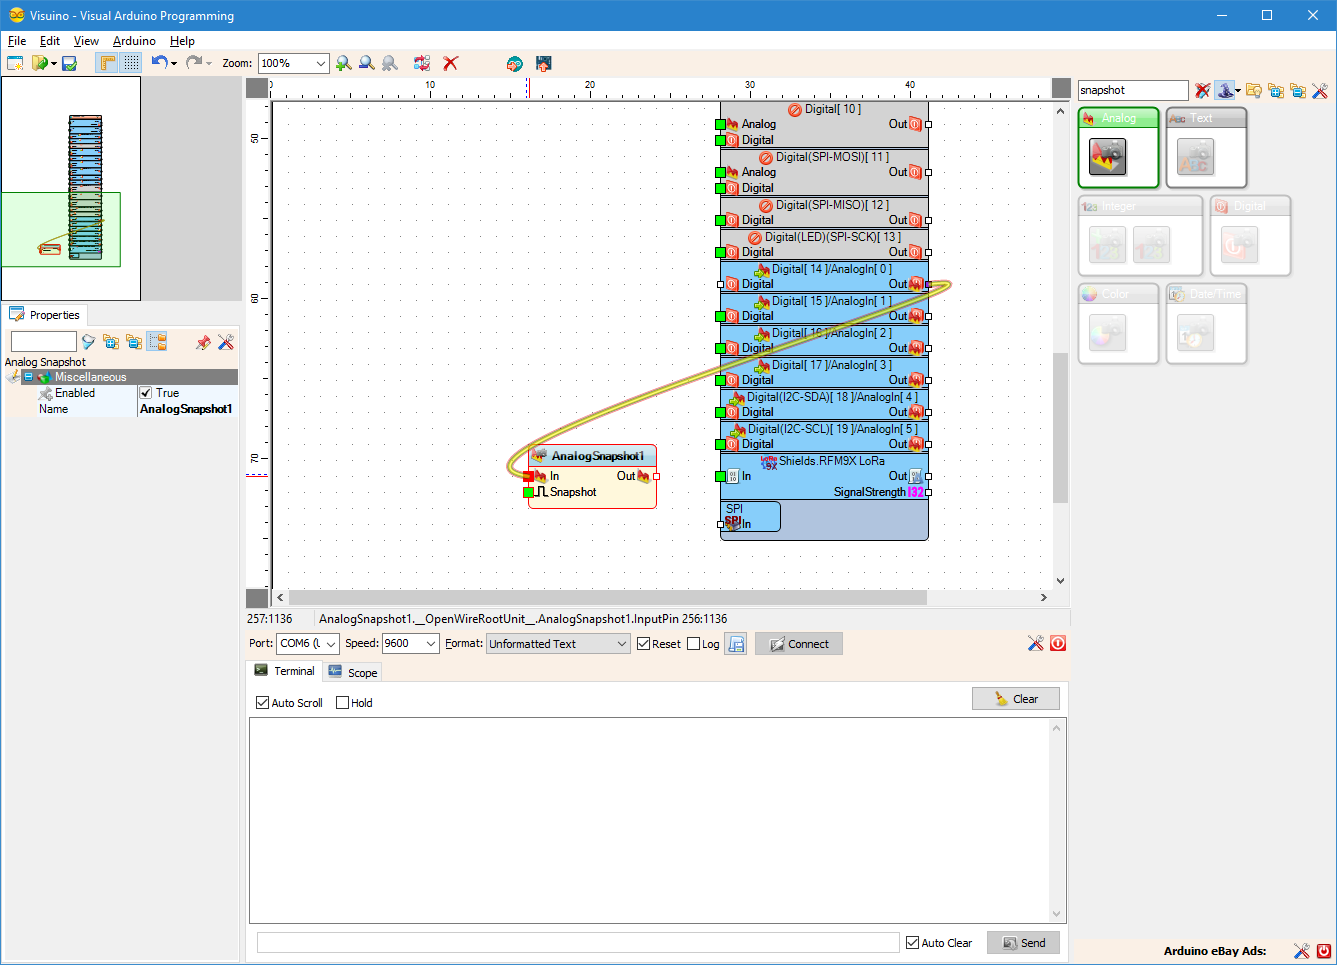
Task: Click the Undo arrow icon
Action: tap(159, 62)
